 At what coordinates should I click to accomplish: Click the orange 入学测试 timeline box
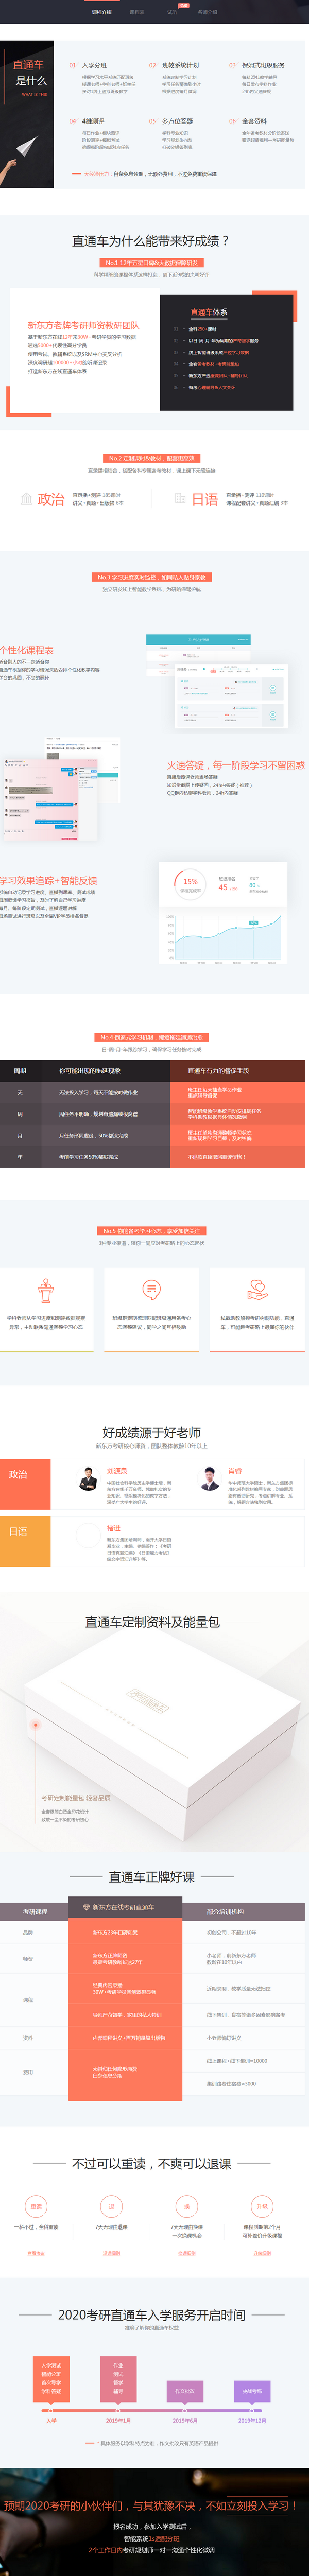pos(51,2379)
